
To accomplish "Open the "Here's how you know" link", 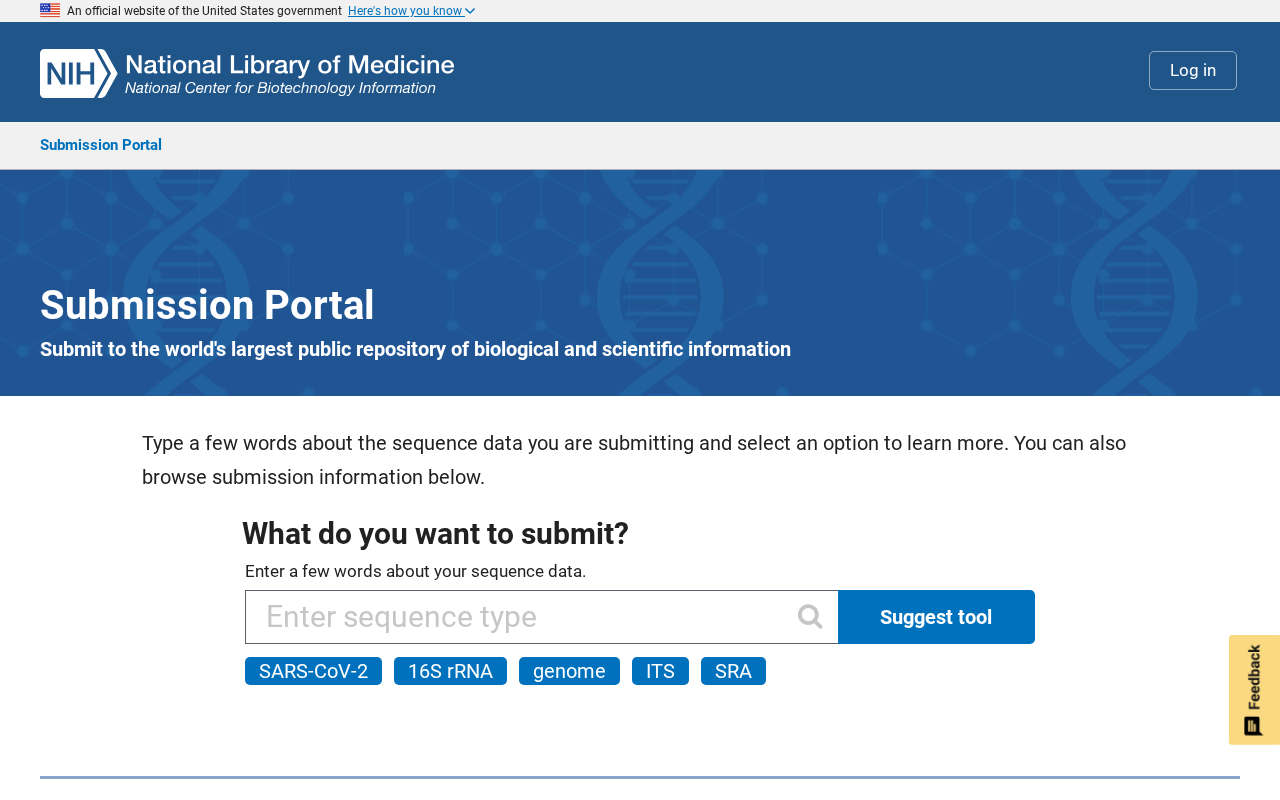I will 405,11.
